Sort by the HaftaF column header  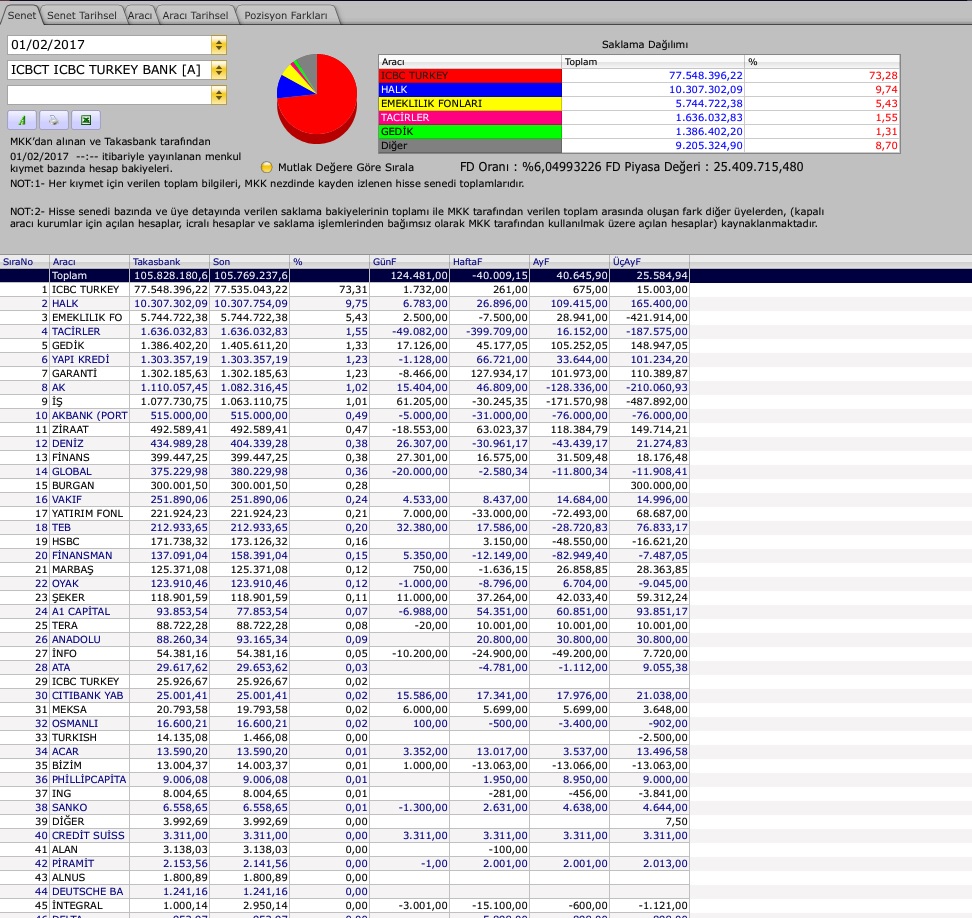(x=489, y=262)
